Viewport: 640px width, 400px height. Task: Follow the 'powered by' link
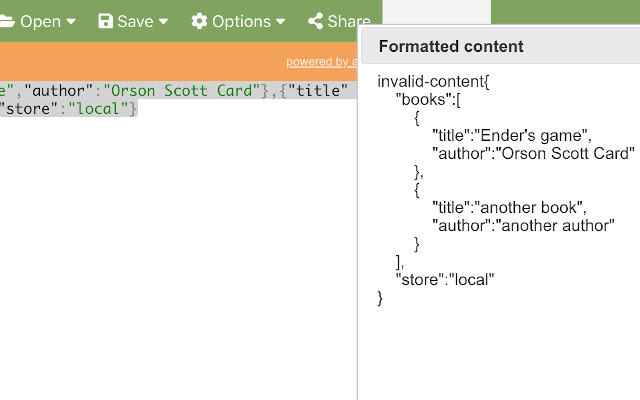[321, 62]
